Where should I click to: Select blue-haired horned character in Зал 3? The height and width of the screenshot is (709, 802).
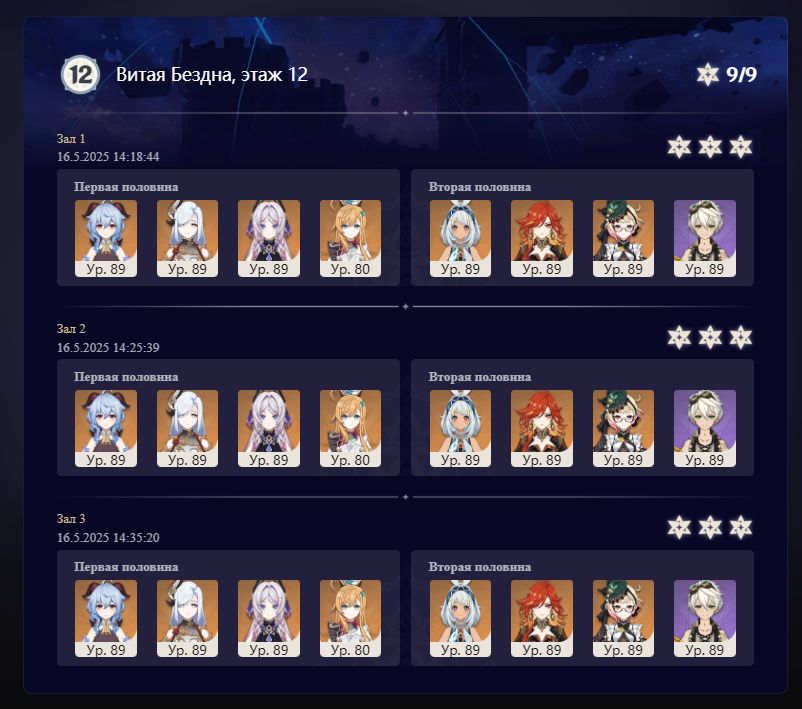coord(106,618)
